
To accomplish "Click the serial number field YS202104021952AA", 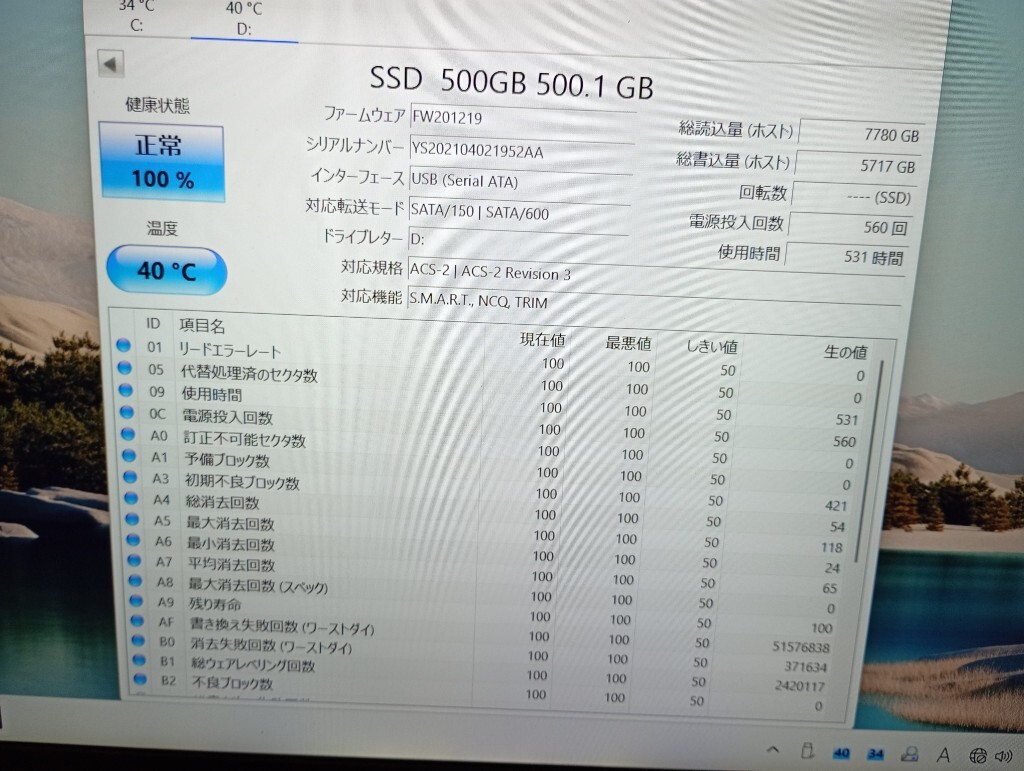I will 521,151.
